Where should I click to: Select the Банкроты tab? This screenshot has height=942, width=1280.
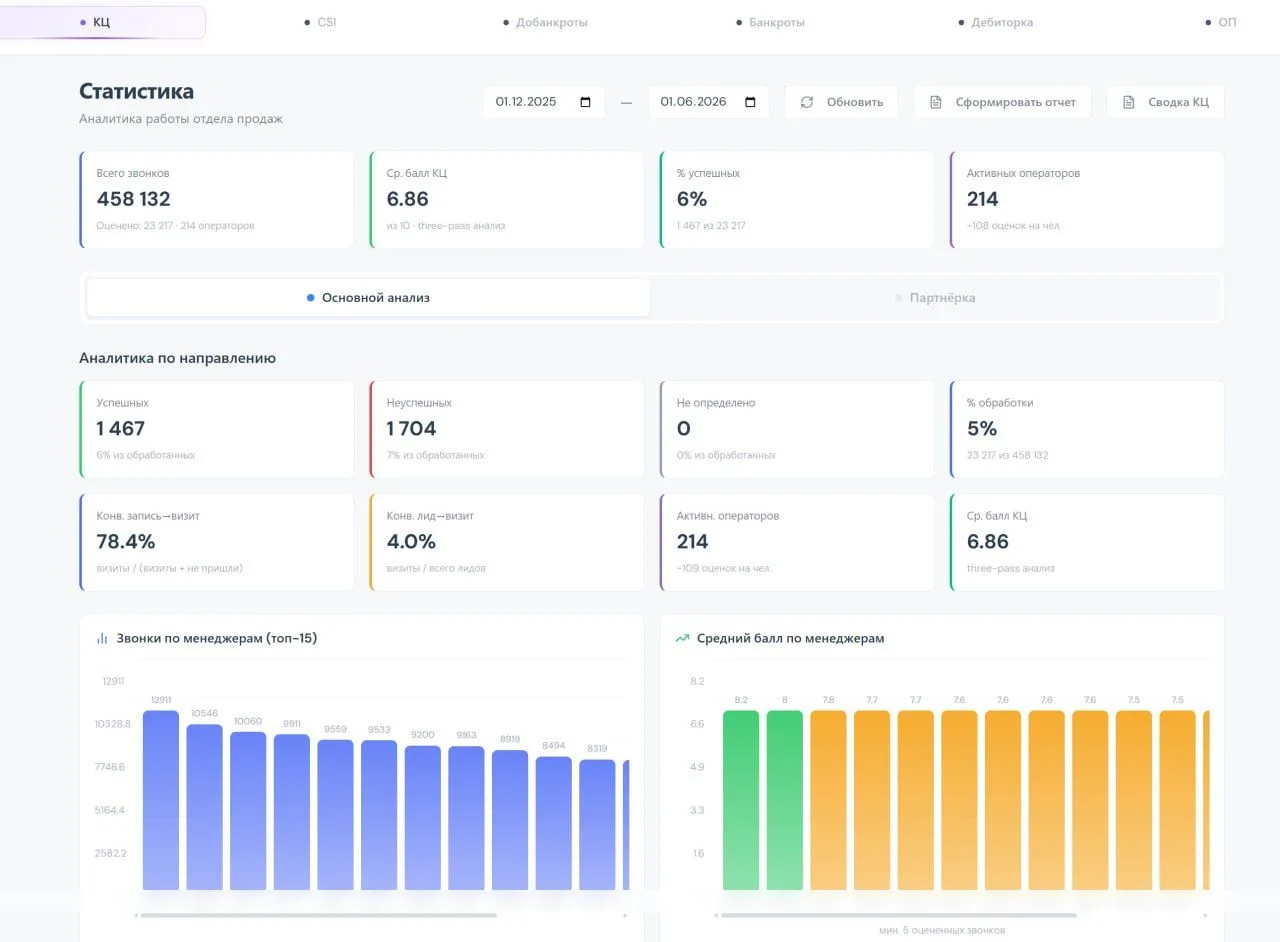pyautogui.click(x=770, y=22)
